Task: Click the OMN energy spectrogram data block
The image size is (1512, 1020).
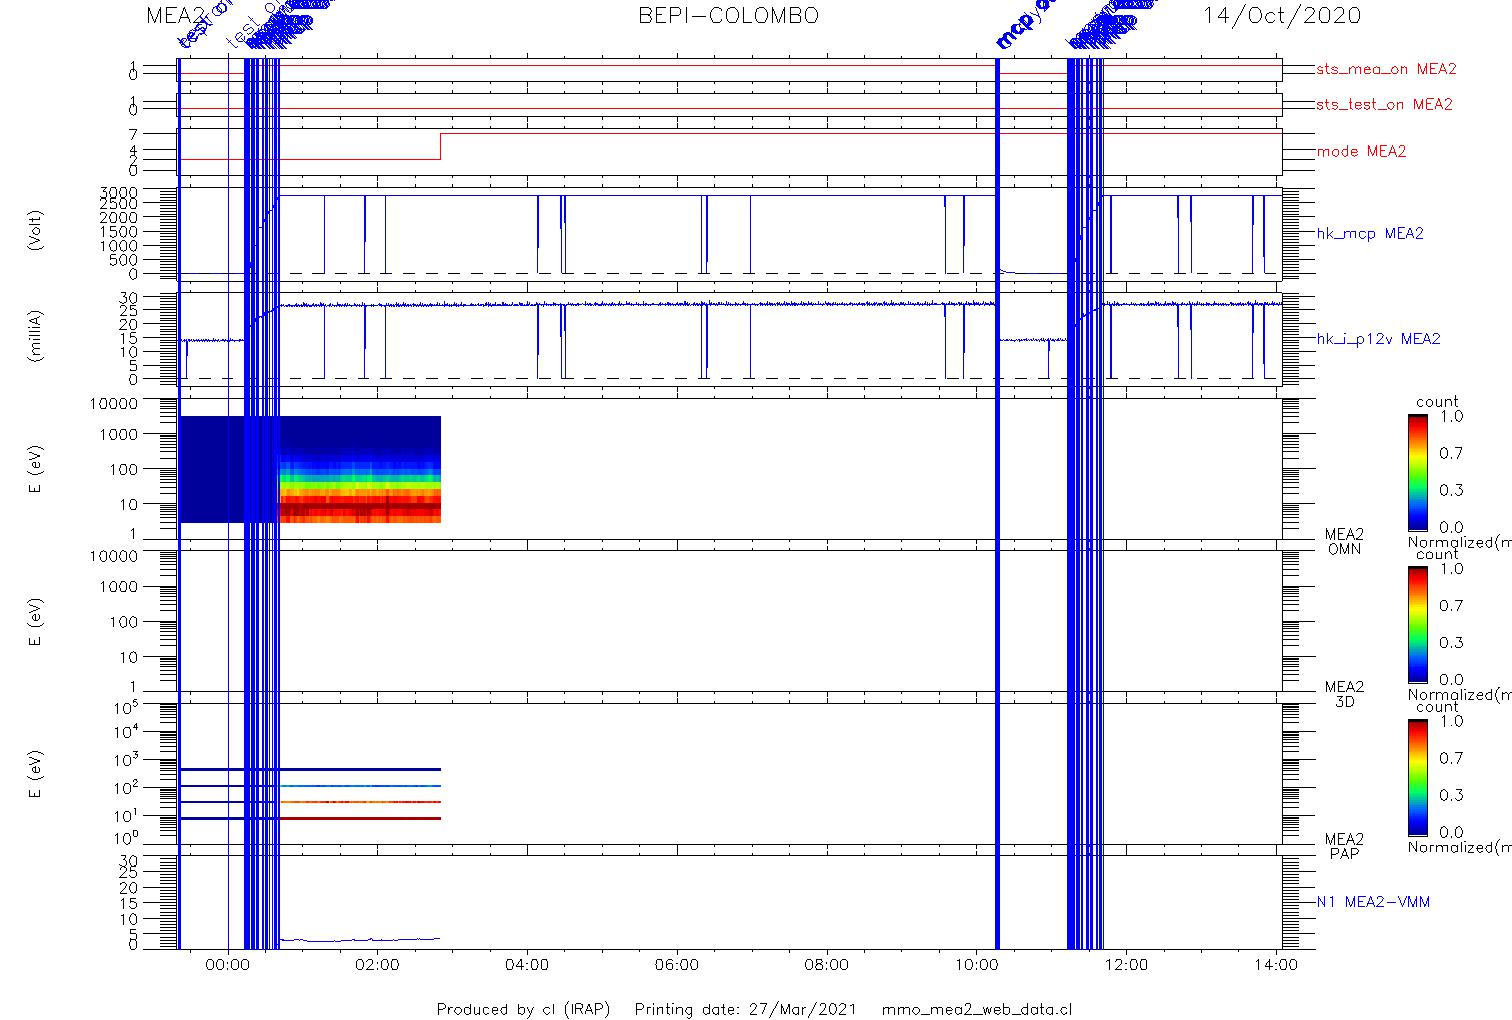Action: click(x=310, y=469)
